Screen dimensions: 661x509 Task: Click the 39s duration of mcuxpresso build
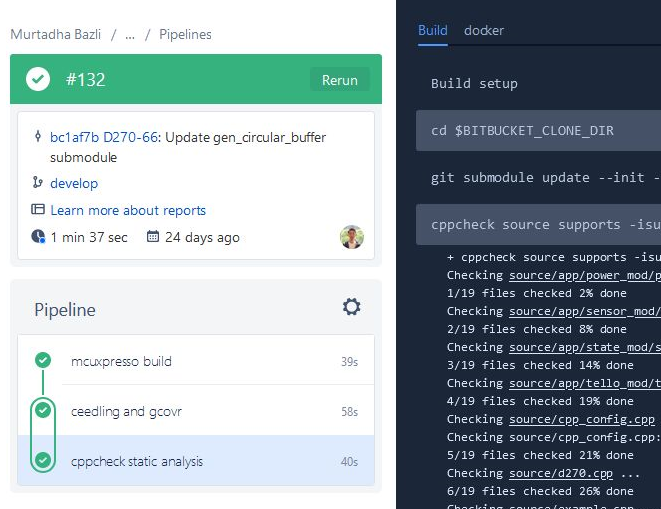point(349,362)
